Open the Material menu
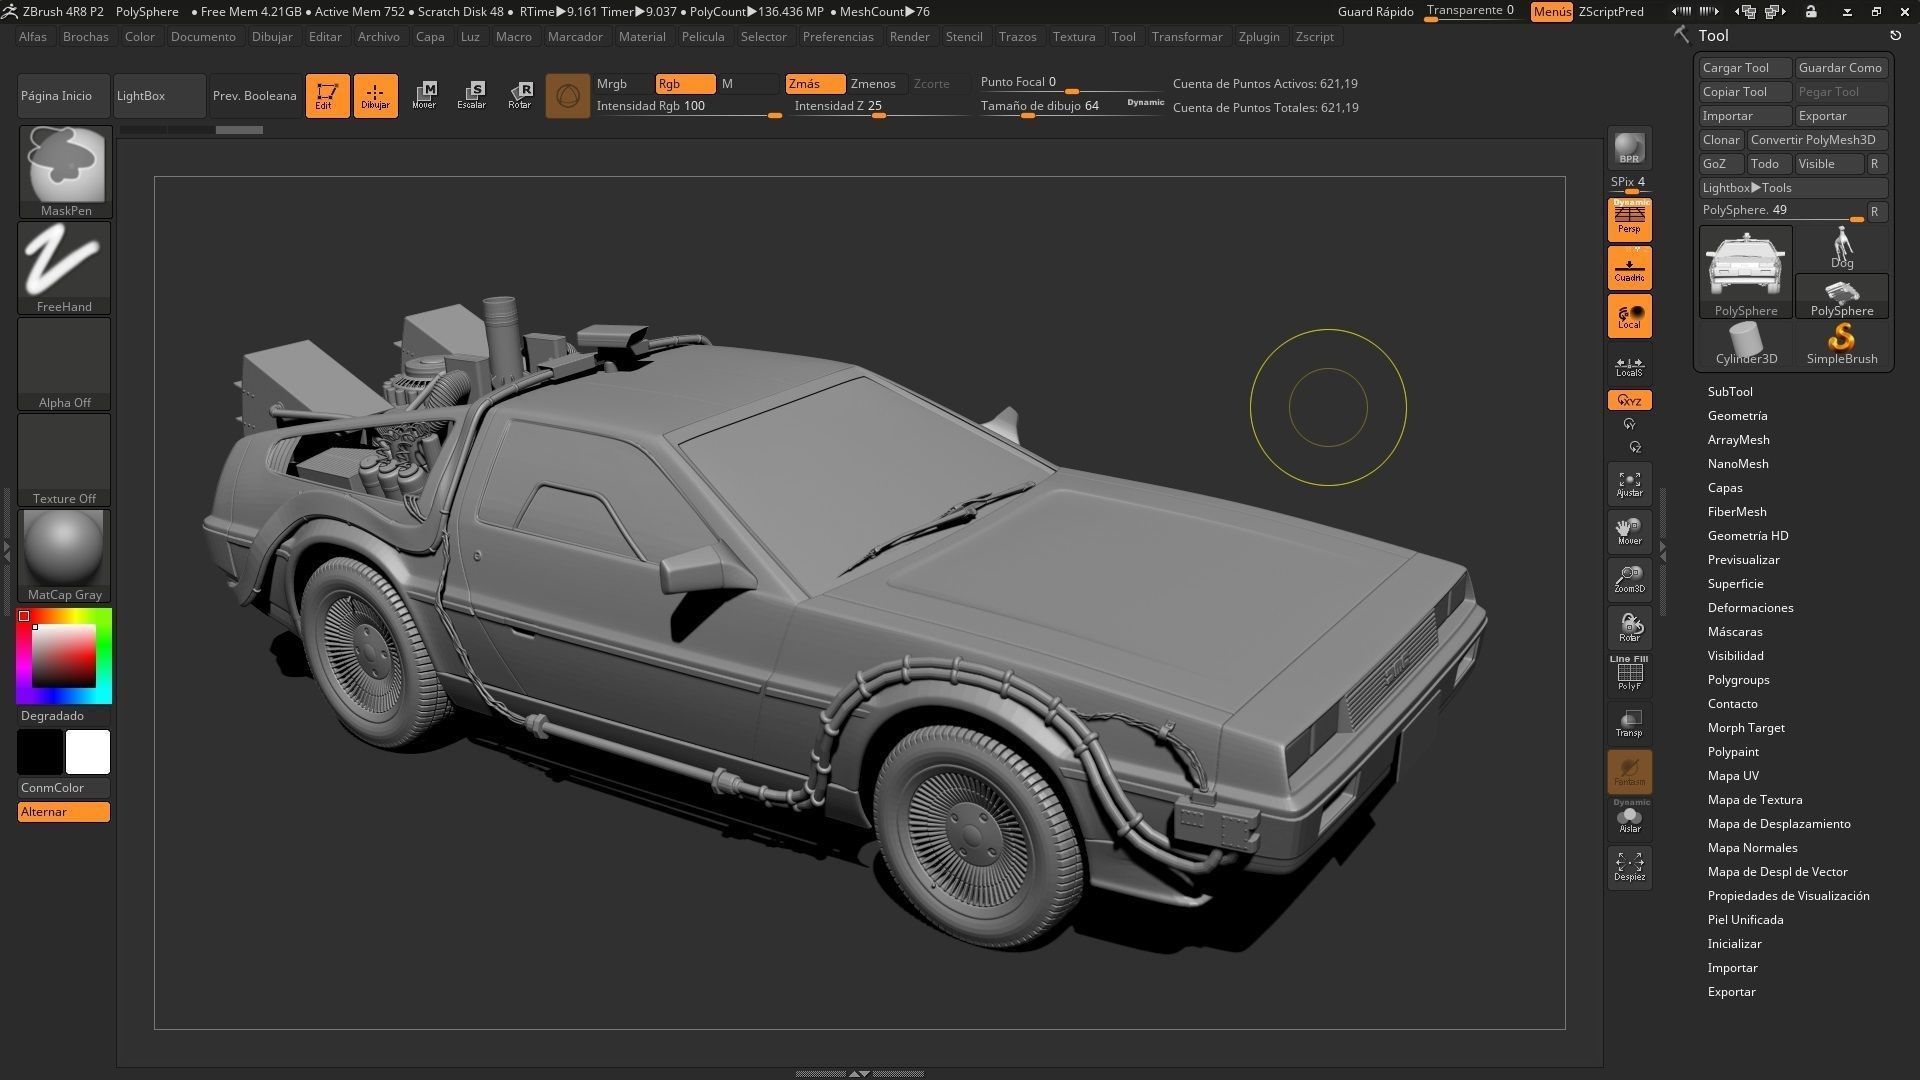1920x1080 pixels. click(642, 37)
